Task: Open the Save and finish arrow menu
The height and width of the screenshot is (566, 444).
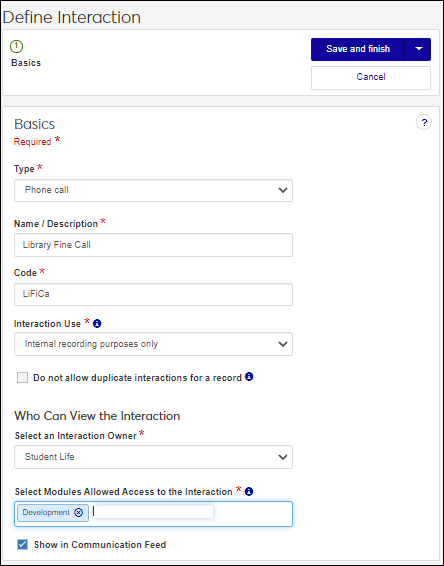Action: click(418, 49)
